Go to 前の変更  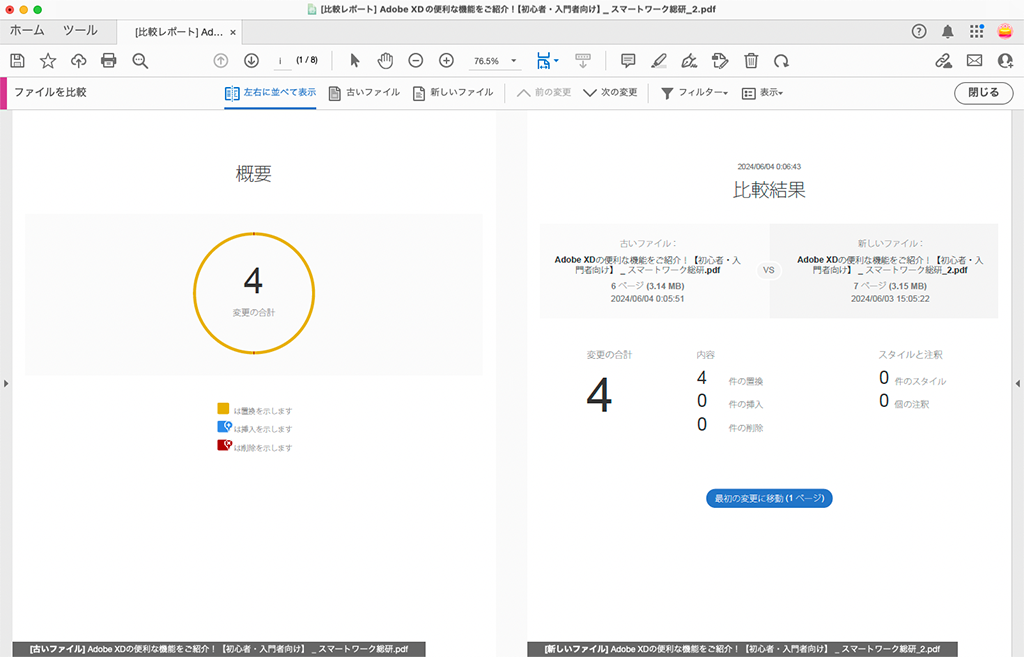pos(544,93)
